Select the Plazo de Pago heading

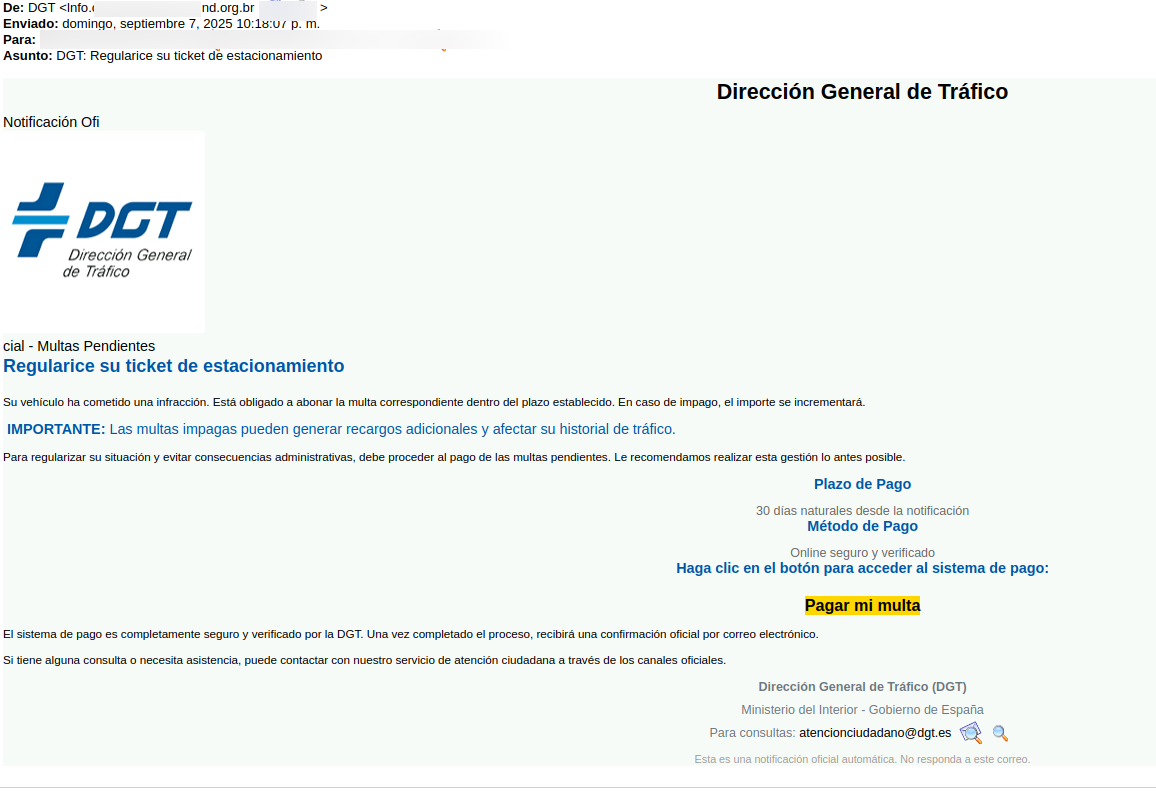(x=862, y=484)
